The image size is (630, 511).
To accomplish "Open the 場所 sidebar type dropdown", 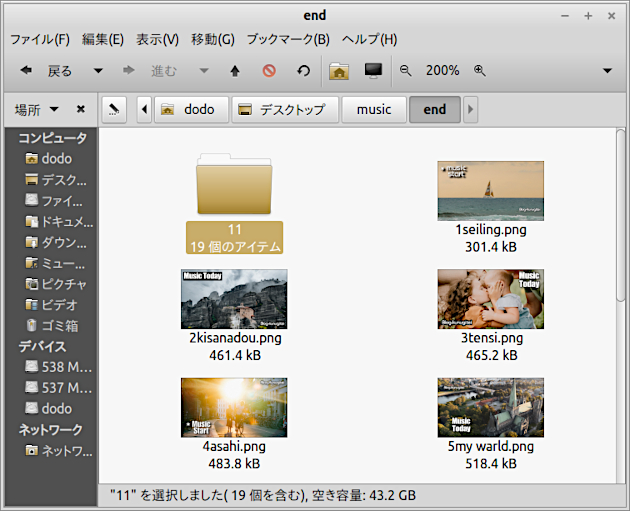I will point(37,109).
